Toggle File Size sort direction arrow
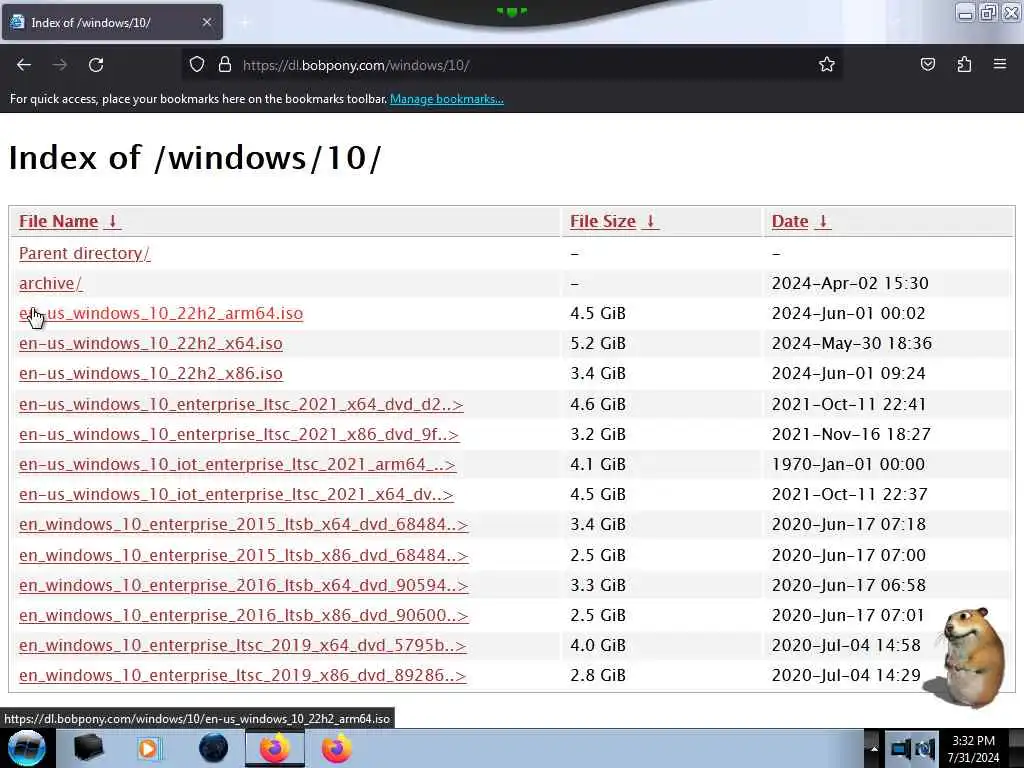The image size is (1024, 768). coord(650,221)
